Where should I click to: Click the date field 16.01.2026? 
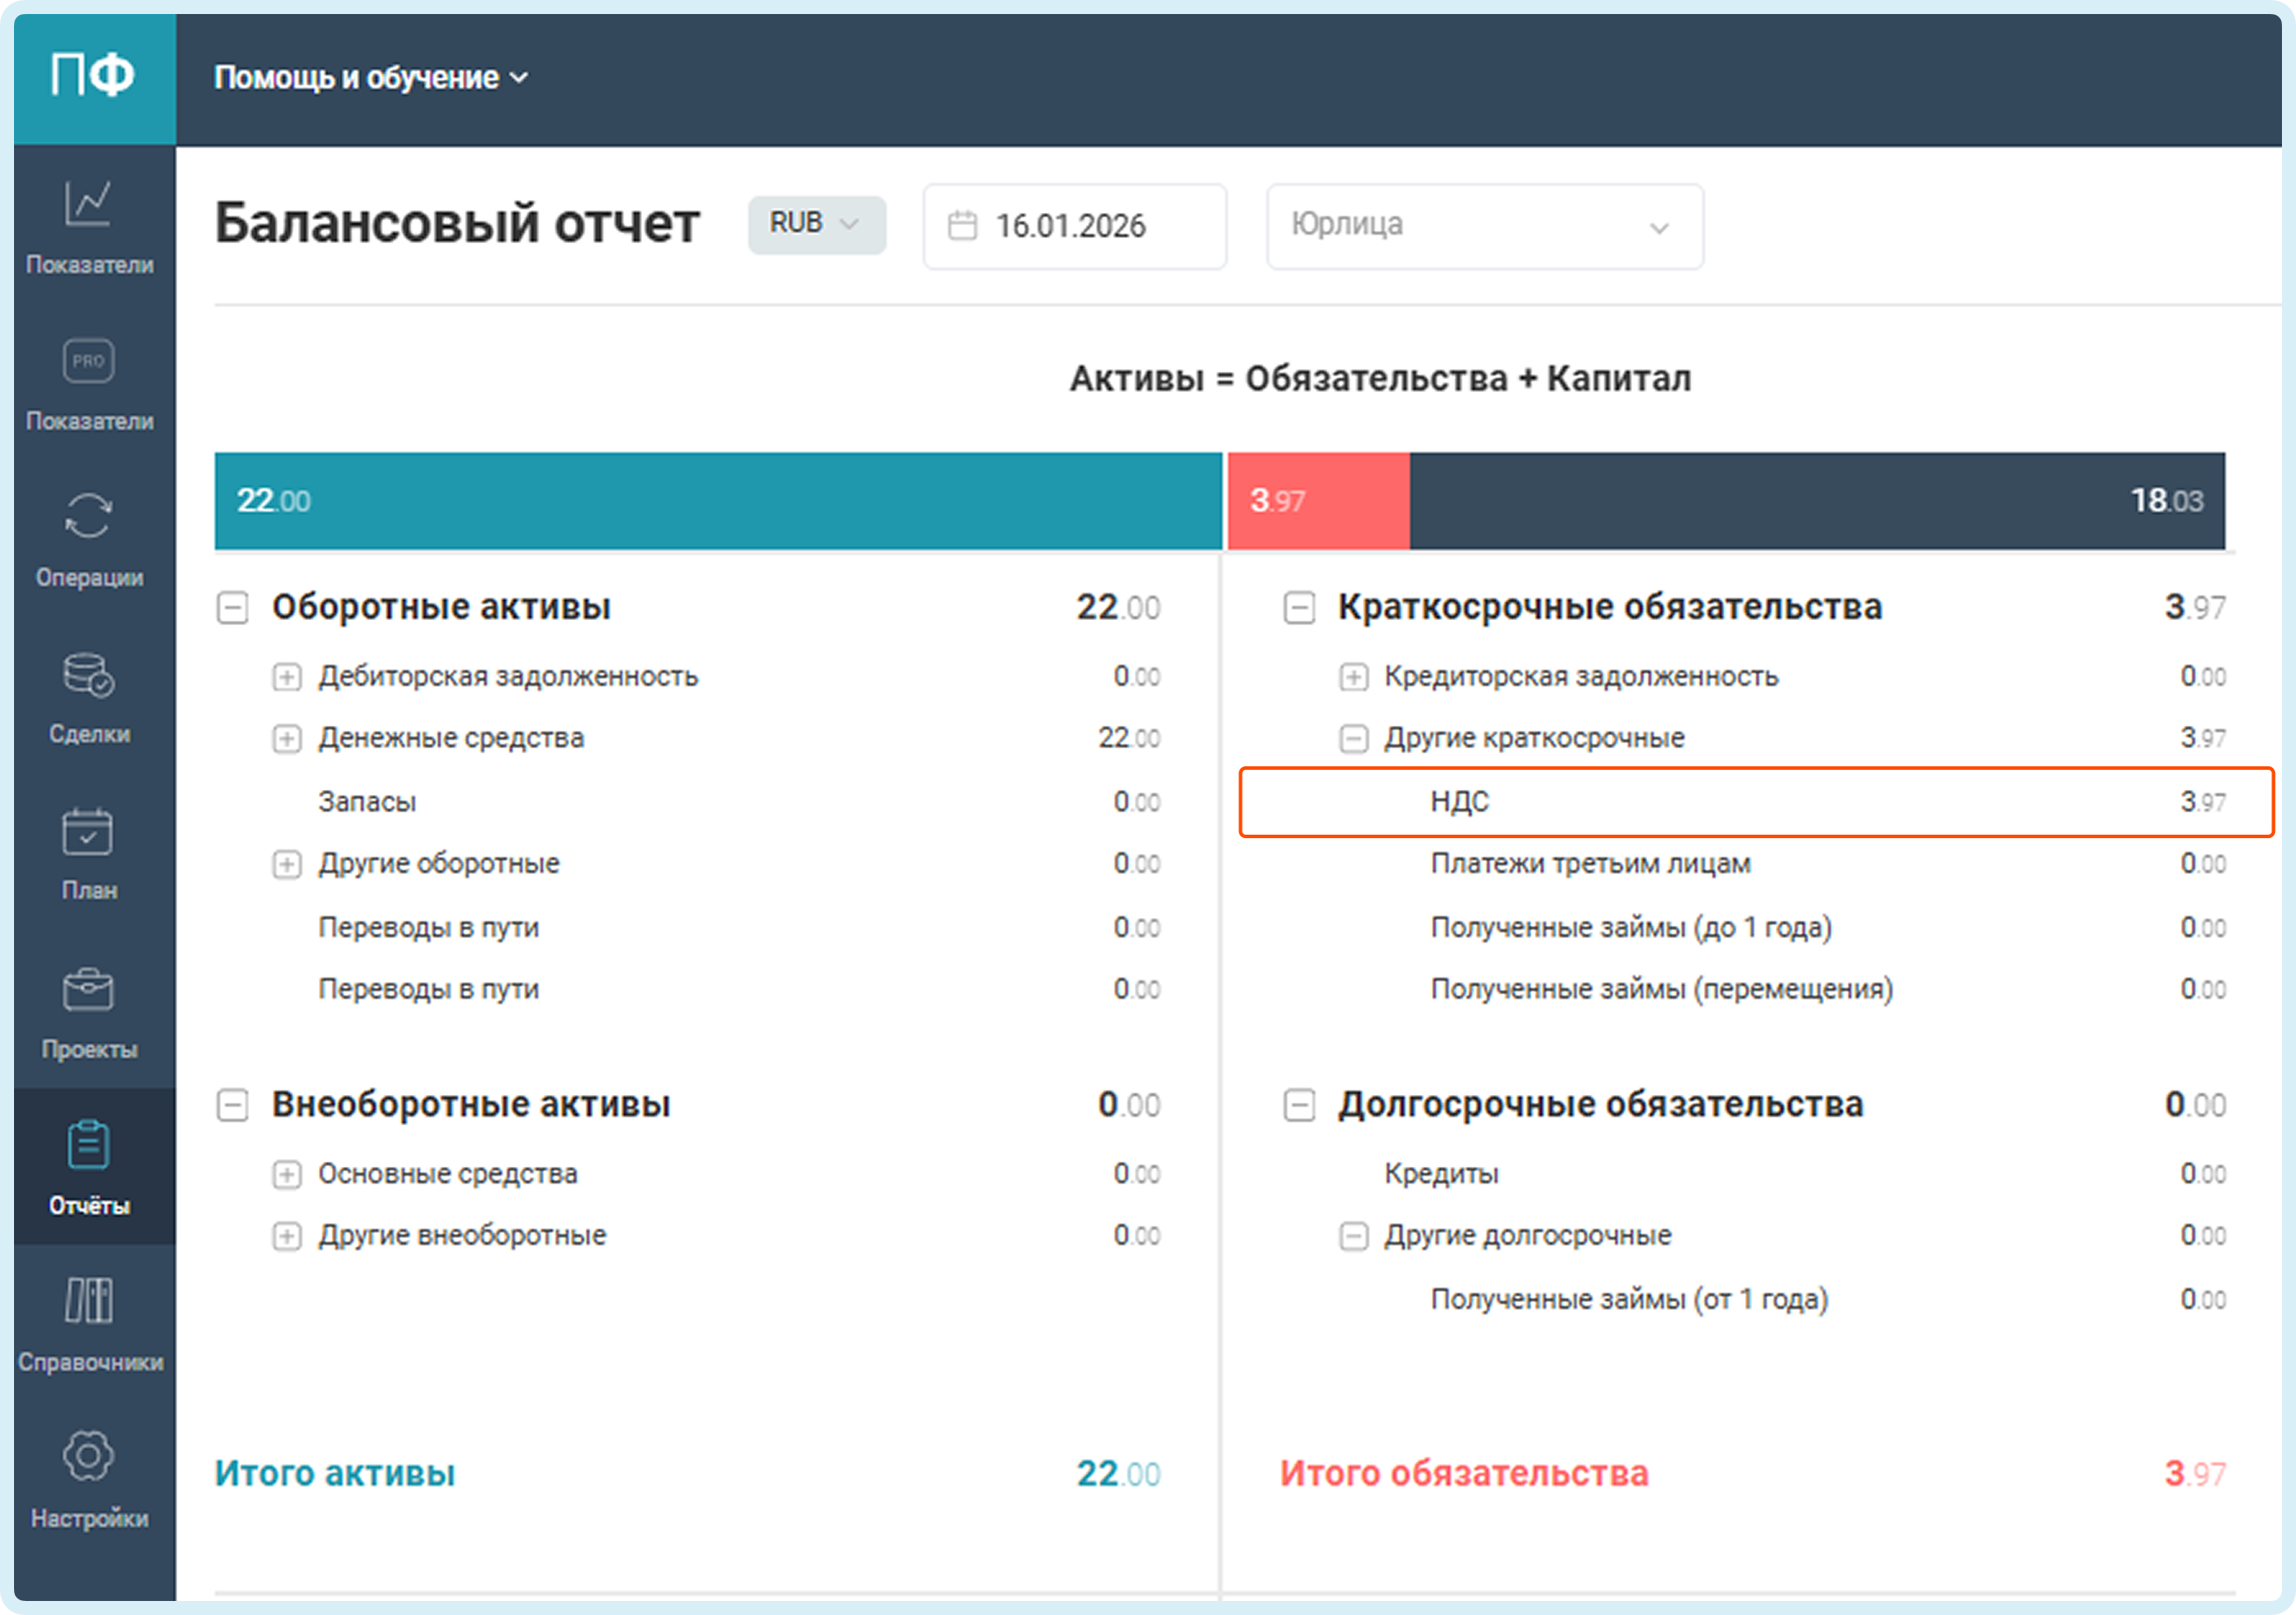click(x=1074, y=226)
